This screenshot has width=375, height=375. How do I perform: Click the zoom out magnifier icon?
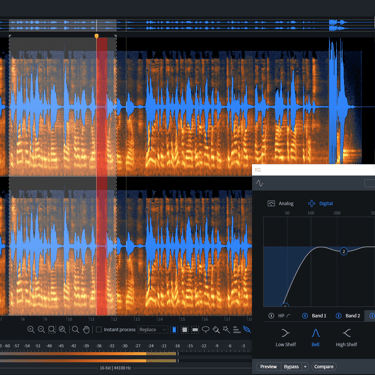coord(41,330)
